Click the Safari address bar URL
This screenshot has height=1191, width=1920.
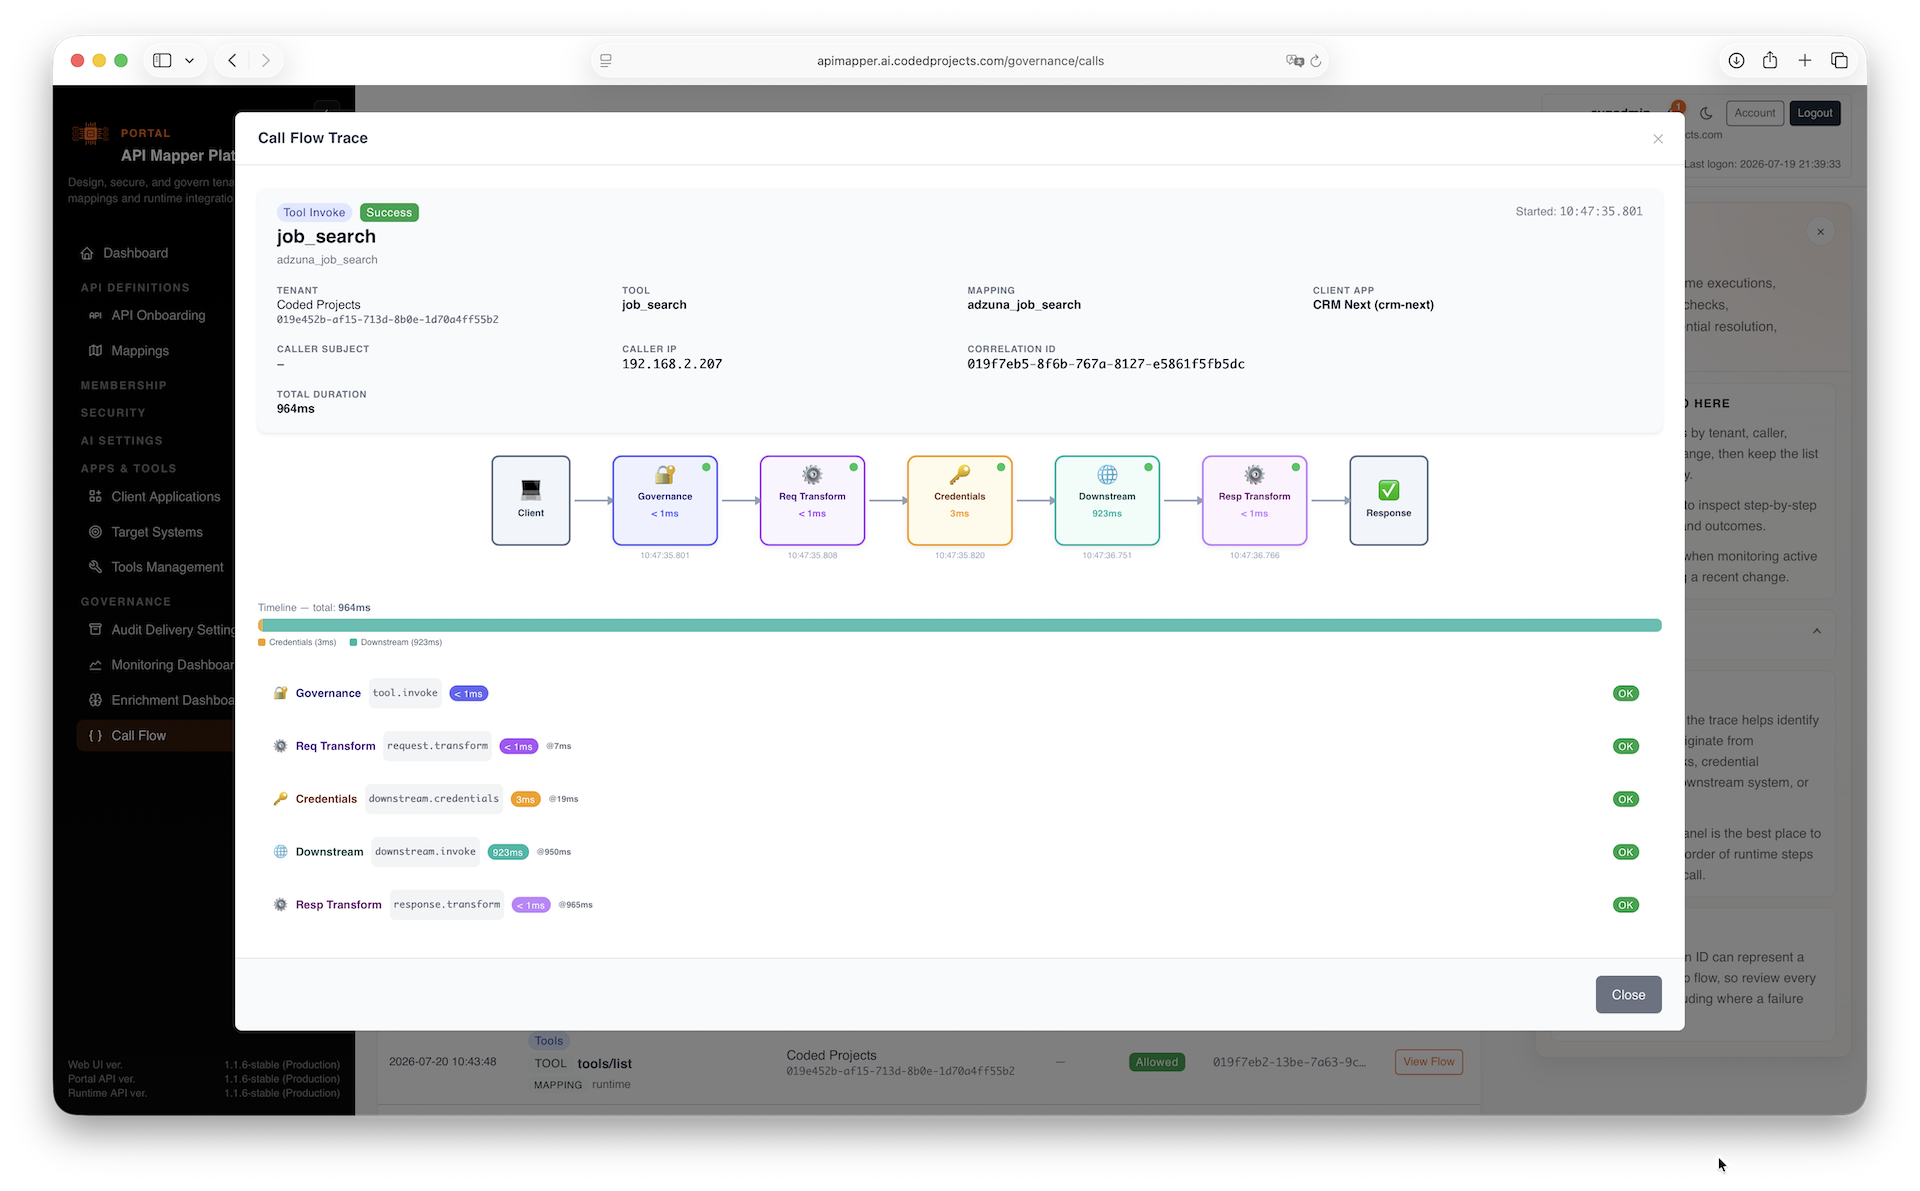click(x=960, y=61)
